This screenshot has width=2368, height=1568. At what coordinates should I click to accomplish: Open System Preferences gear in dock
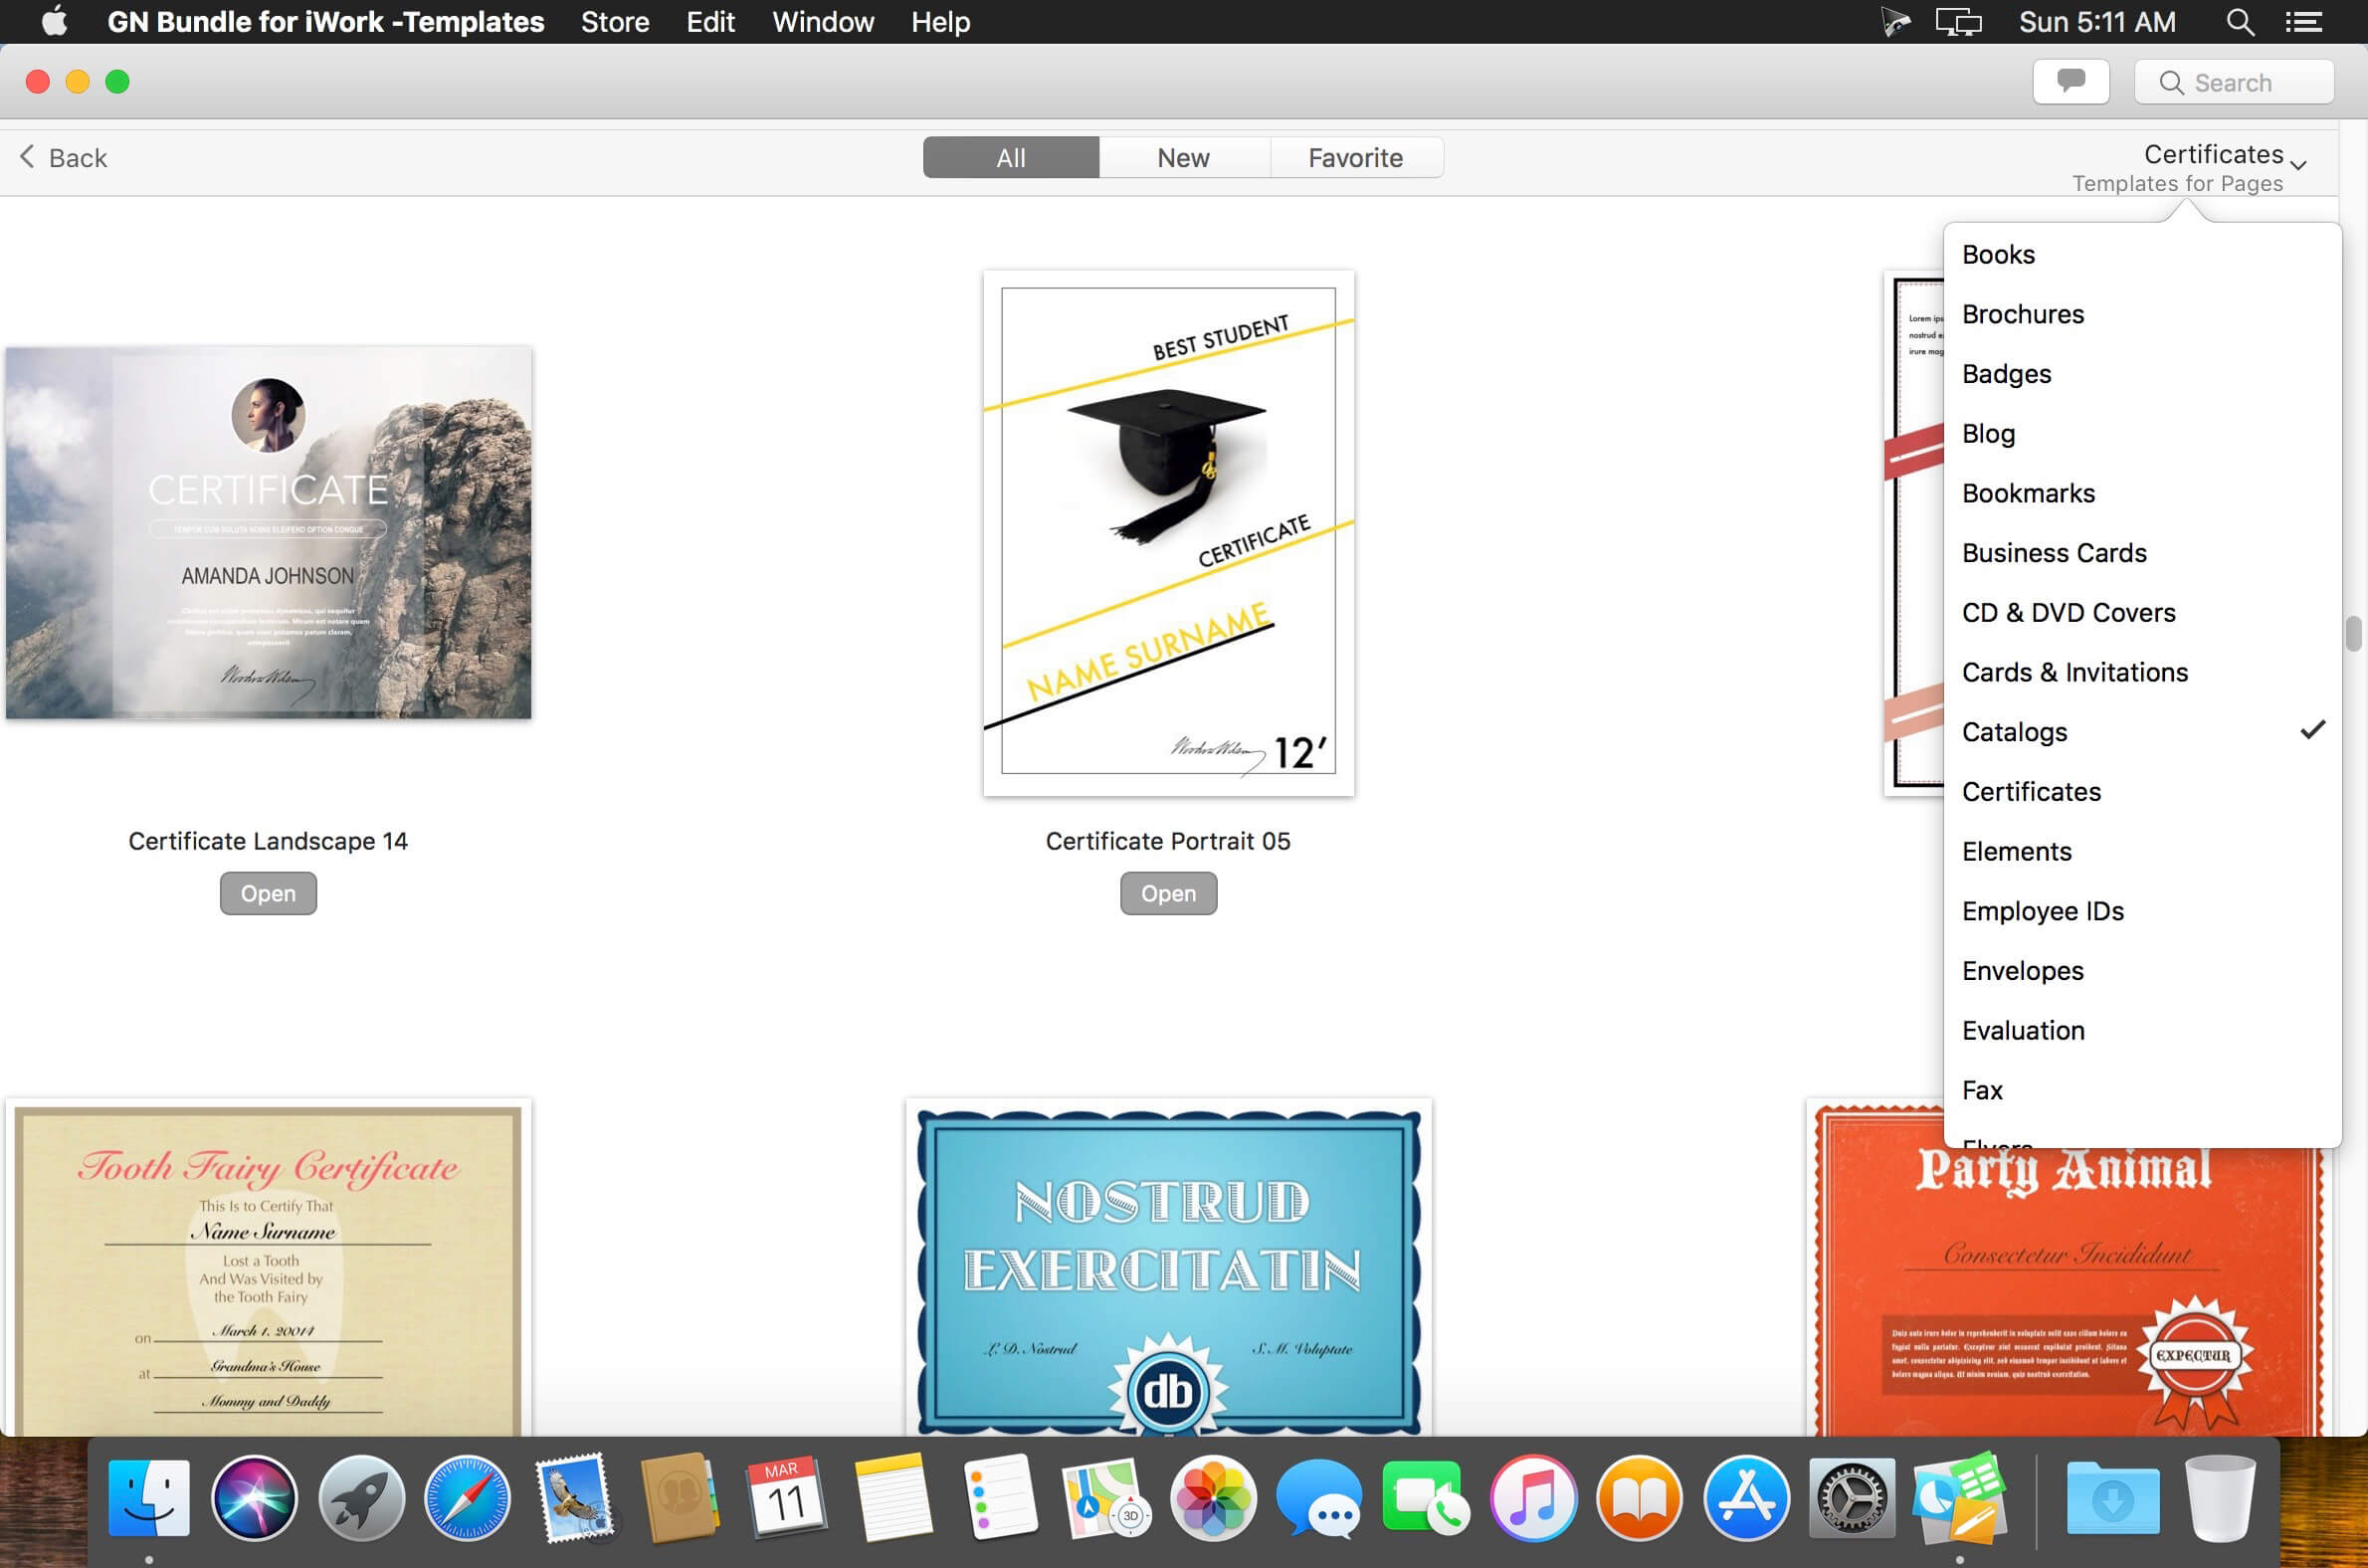[1852, 1497]
